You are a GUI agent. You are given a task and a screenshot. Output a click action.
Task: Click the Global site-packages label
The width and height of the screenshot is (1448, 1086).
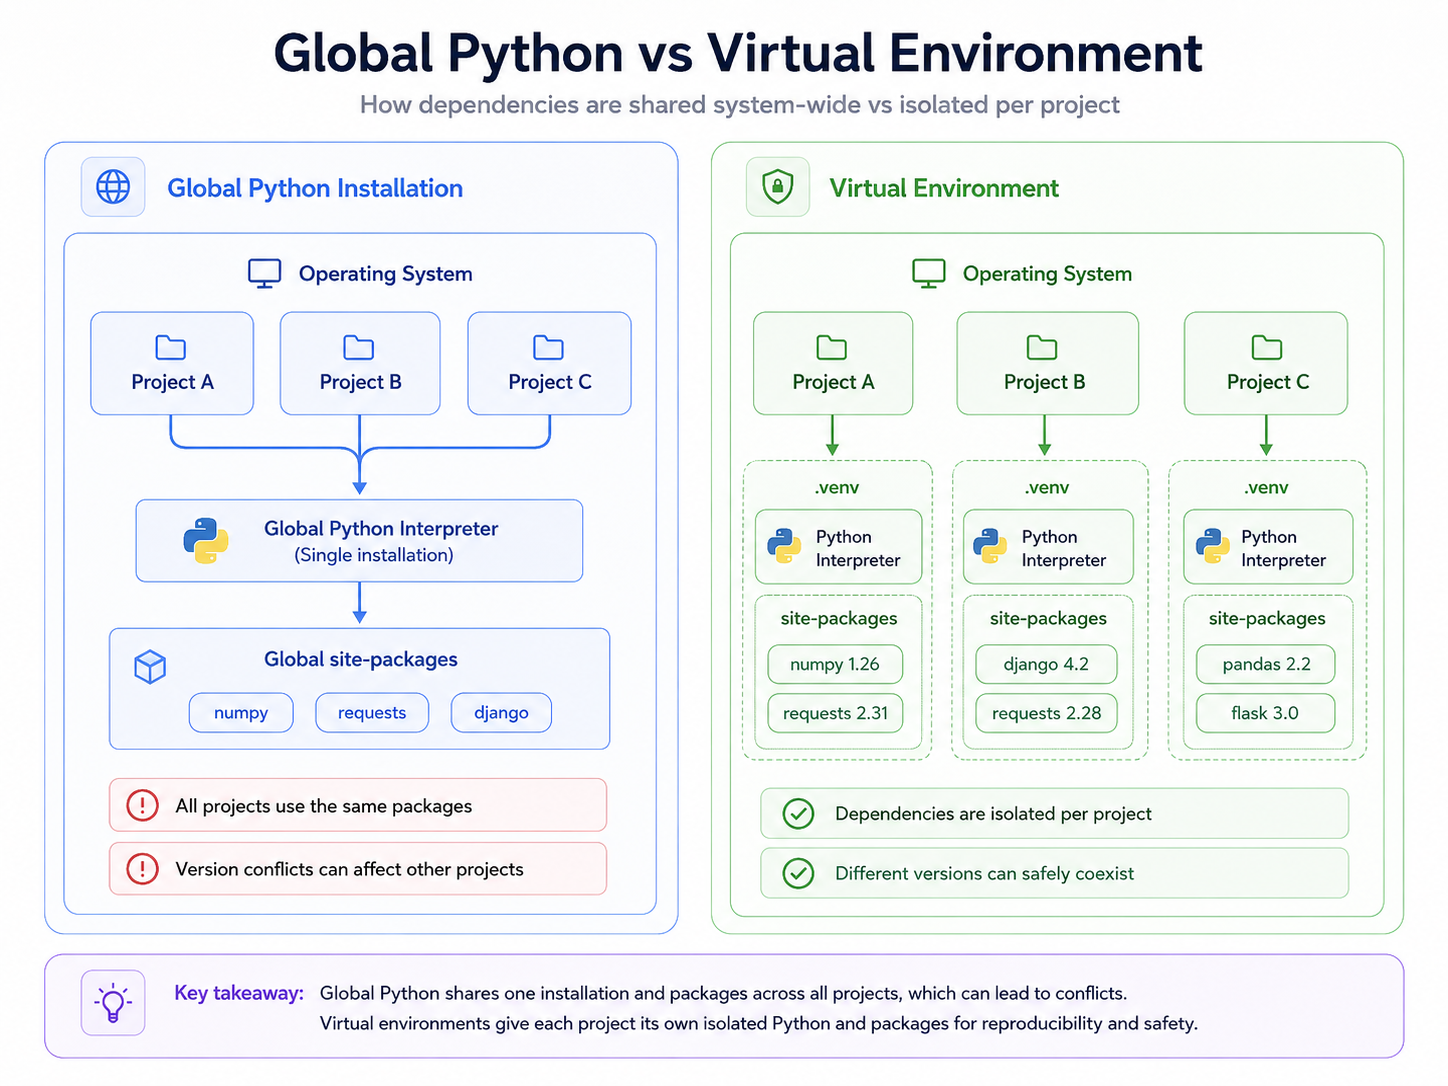click(x=361, y=659)
